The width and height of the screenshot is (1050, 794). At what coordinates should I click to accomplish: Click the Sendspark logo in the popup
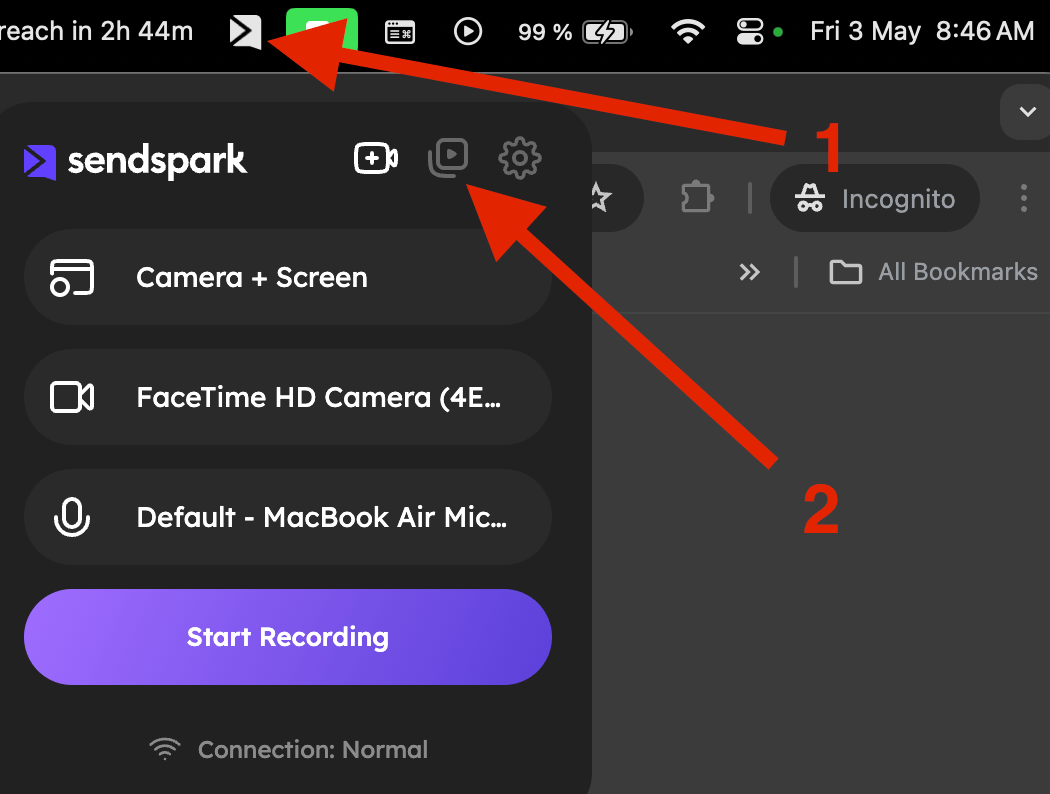(x=135, y=161)
